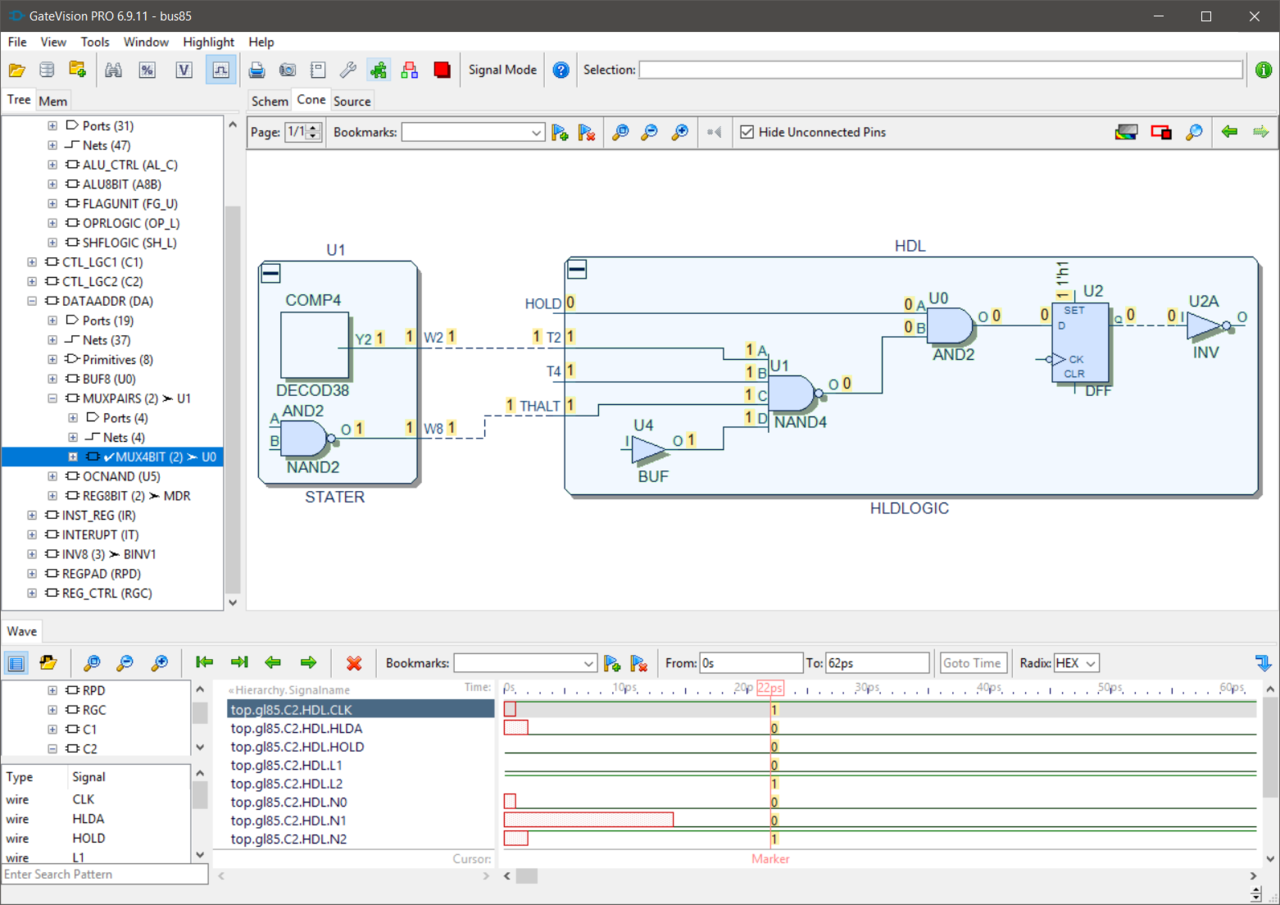
Task: Open color highlight palette icon in Cone toolbar
Action: pos(1126,132)
